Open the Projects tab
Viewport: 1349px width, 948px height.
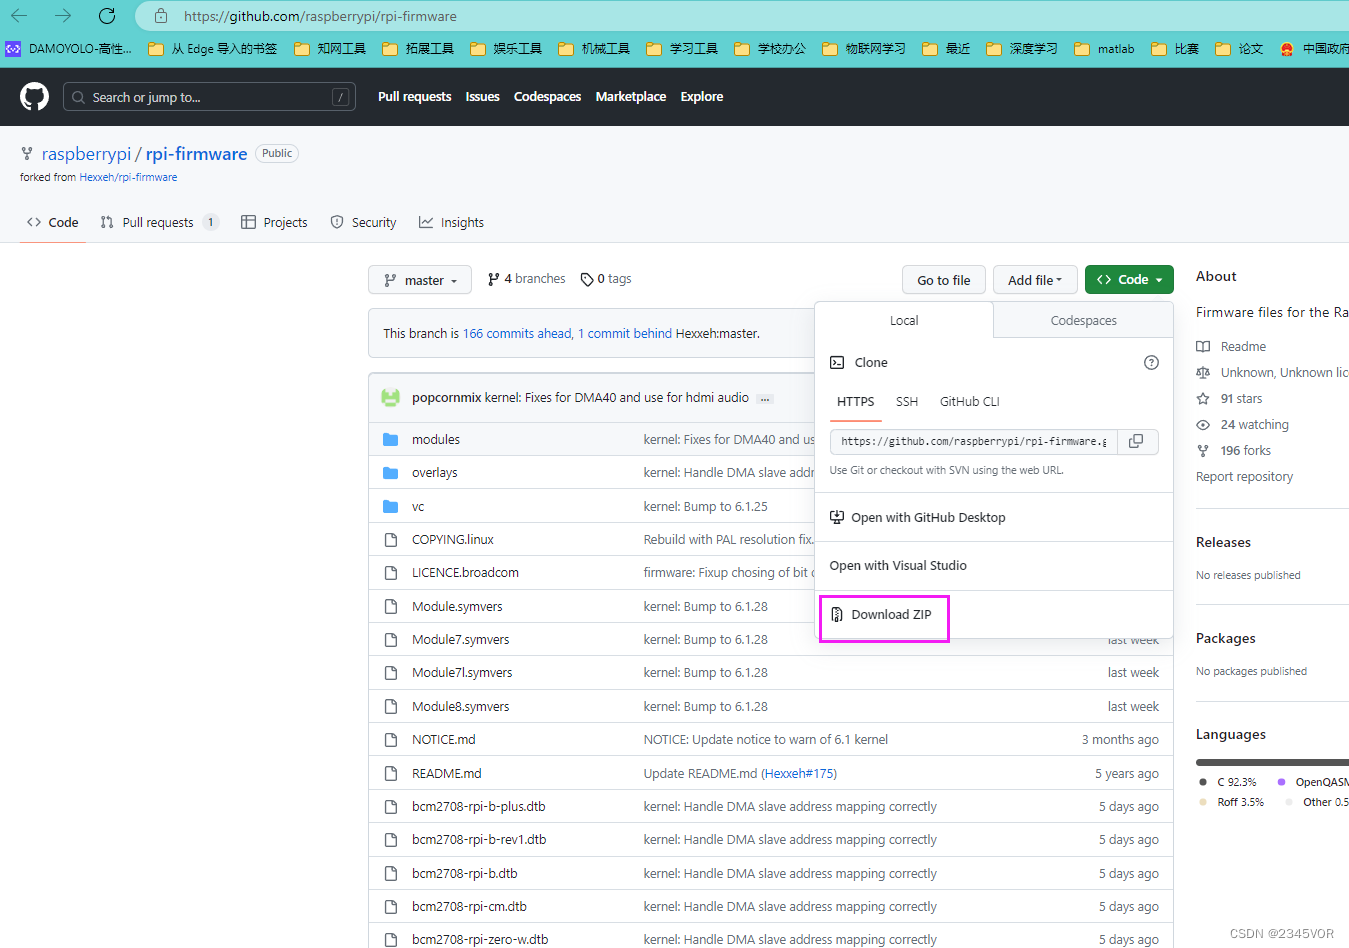[x=274, y=222]
